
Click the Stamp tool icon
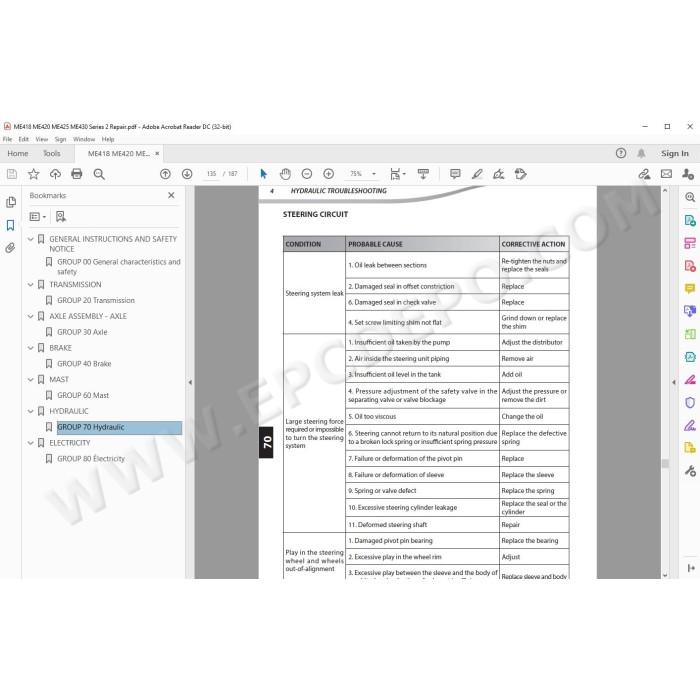[x=521, y=174]
